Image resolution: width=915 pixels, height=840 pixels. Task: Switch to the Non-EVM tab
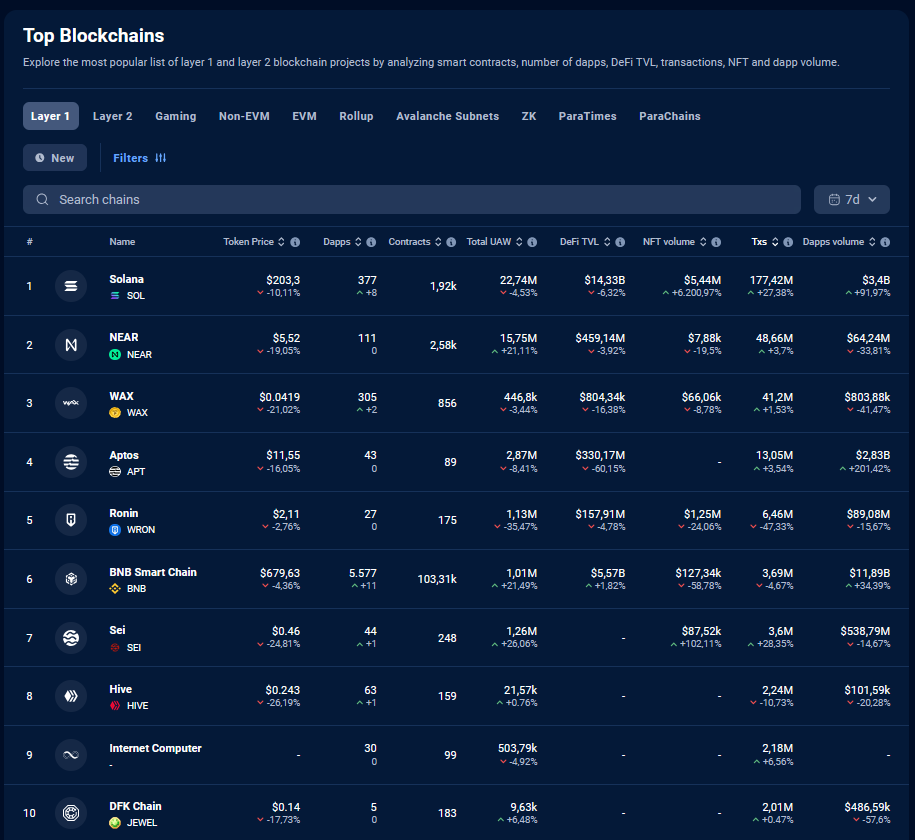click(244, 116)
